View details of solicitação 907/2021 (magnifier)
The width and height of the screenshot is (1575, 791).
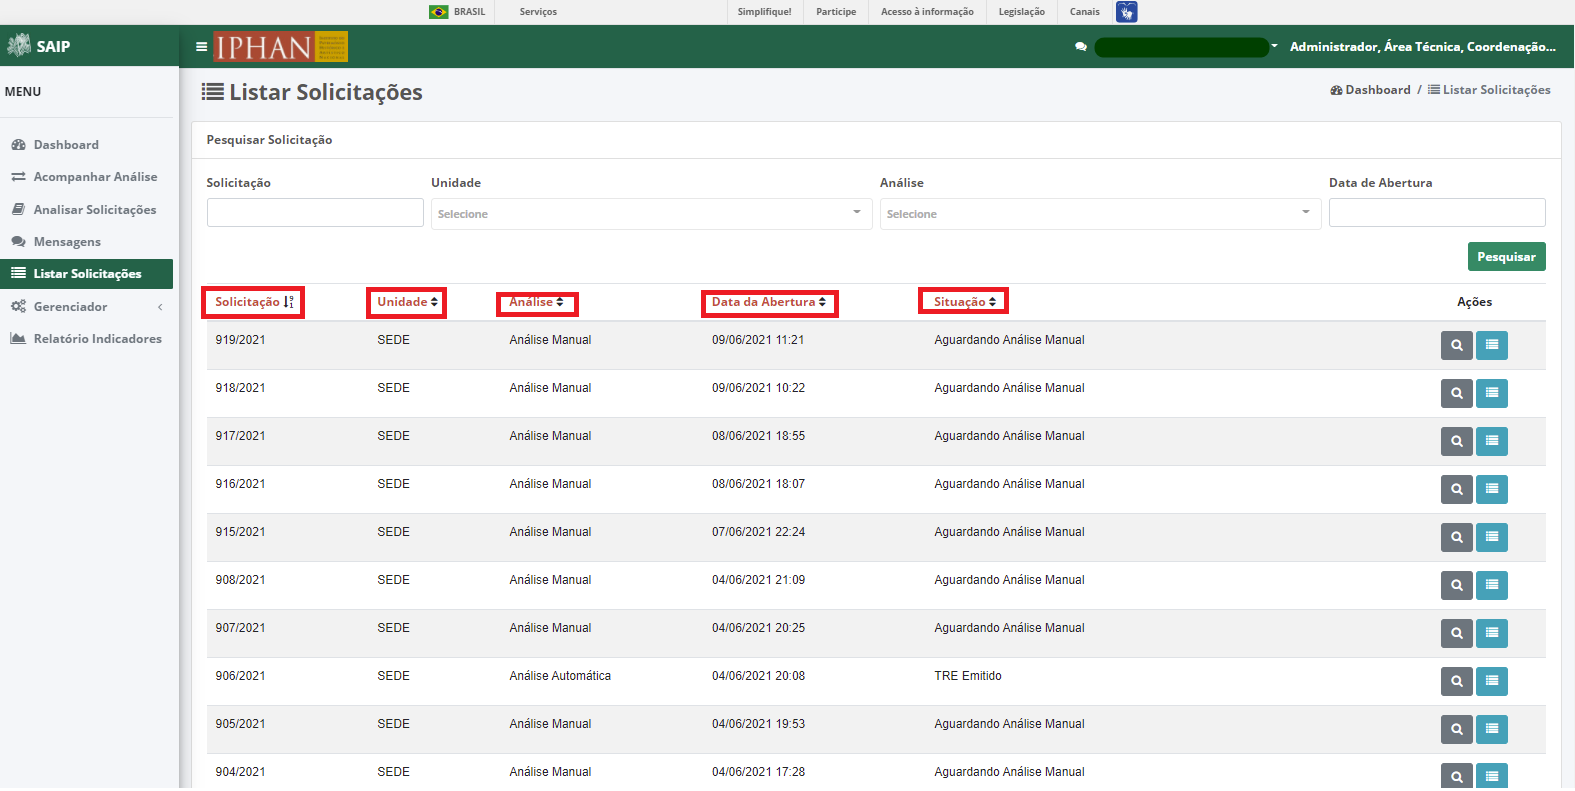(x=1457, y=633)
